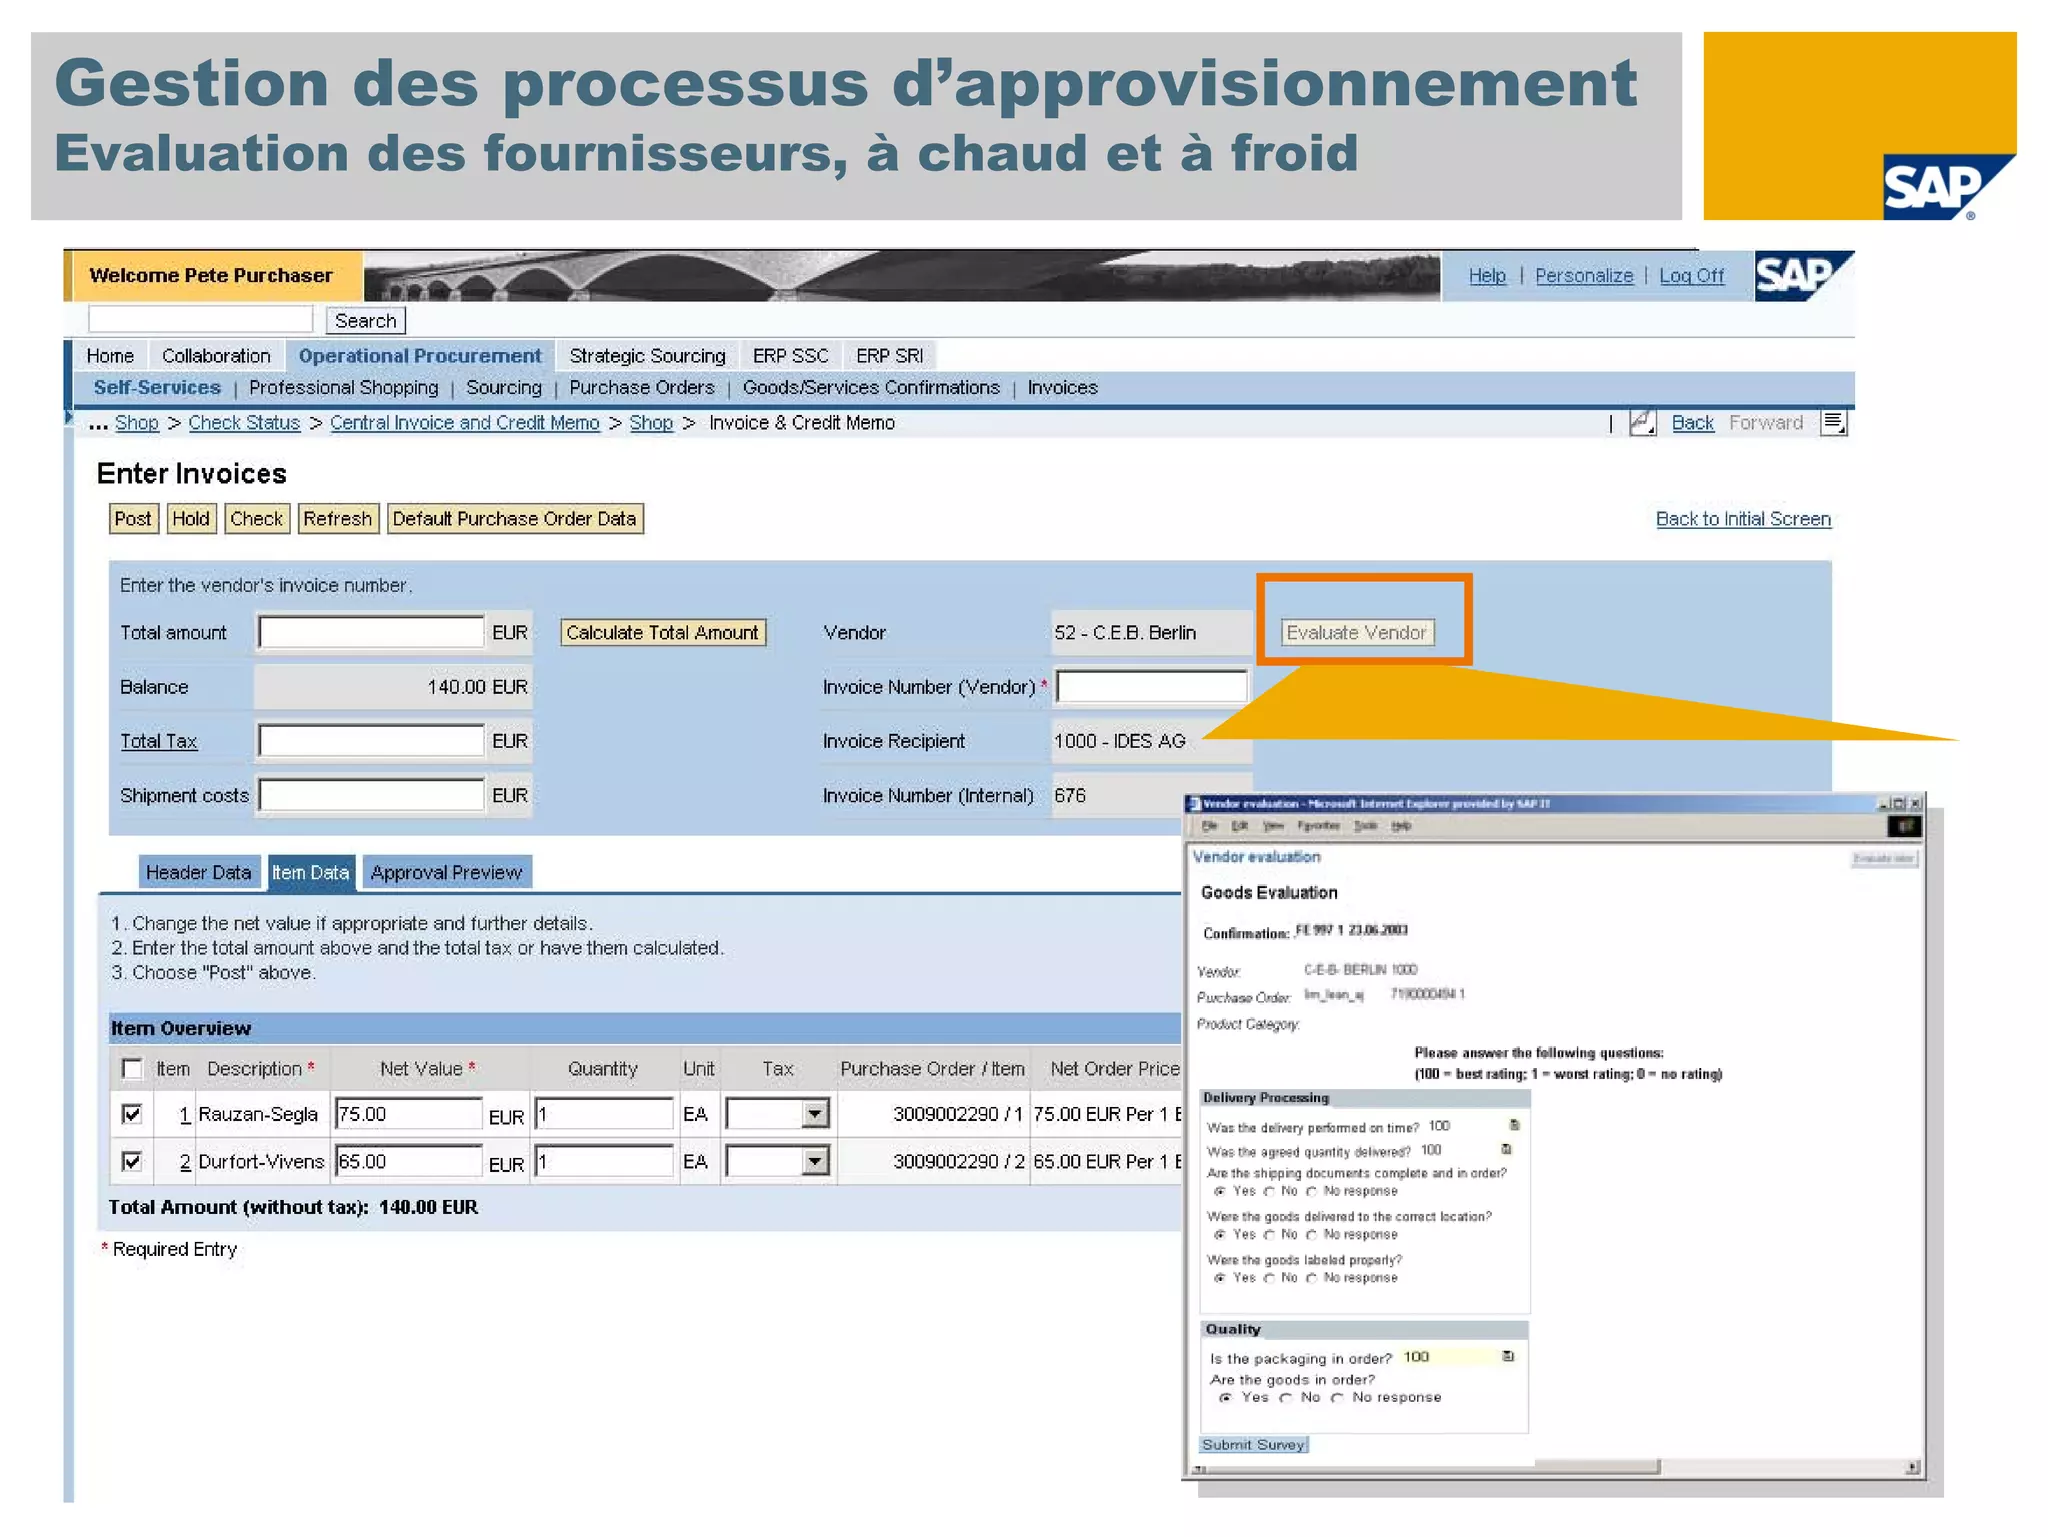Open Invoices submenu item

[1062, 388]
